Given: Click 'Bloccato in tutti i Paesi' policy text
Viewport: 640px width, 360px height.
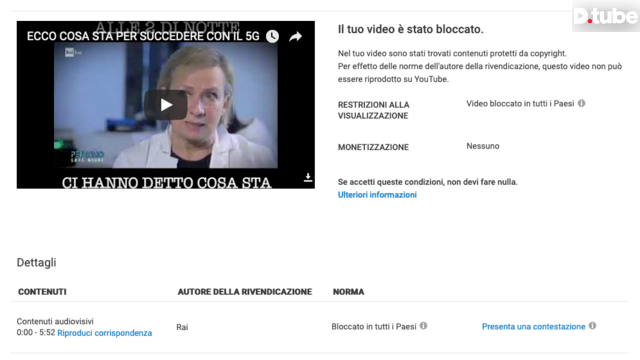Looking at the screenshot, I should [x=373, y=327].
